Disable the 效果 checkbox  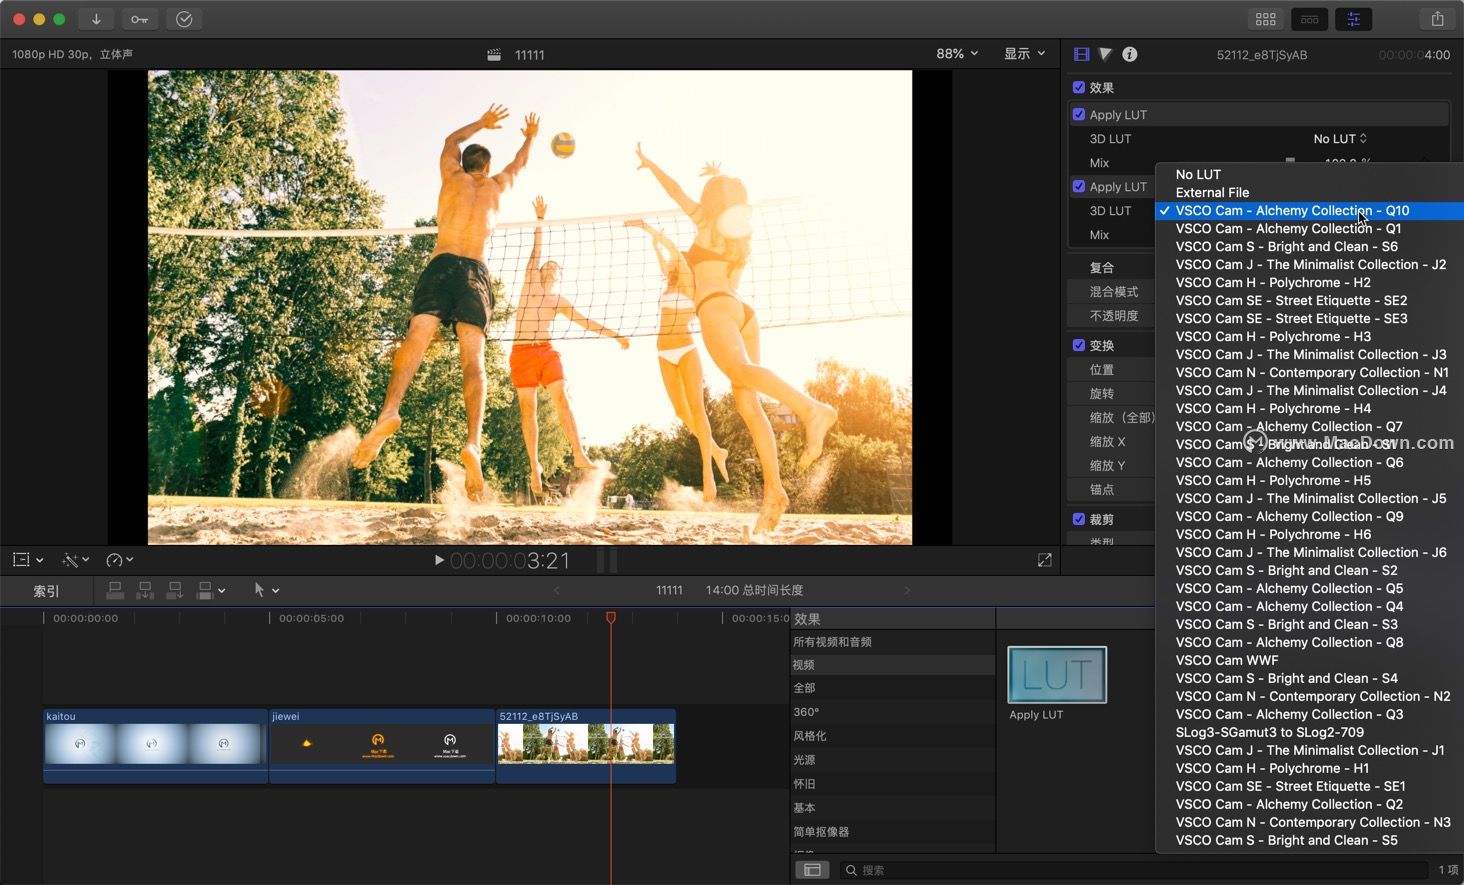[1078, 87]
